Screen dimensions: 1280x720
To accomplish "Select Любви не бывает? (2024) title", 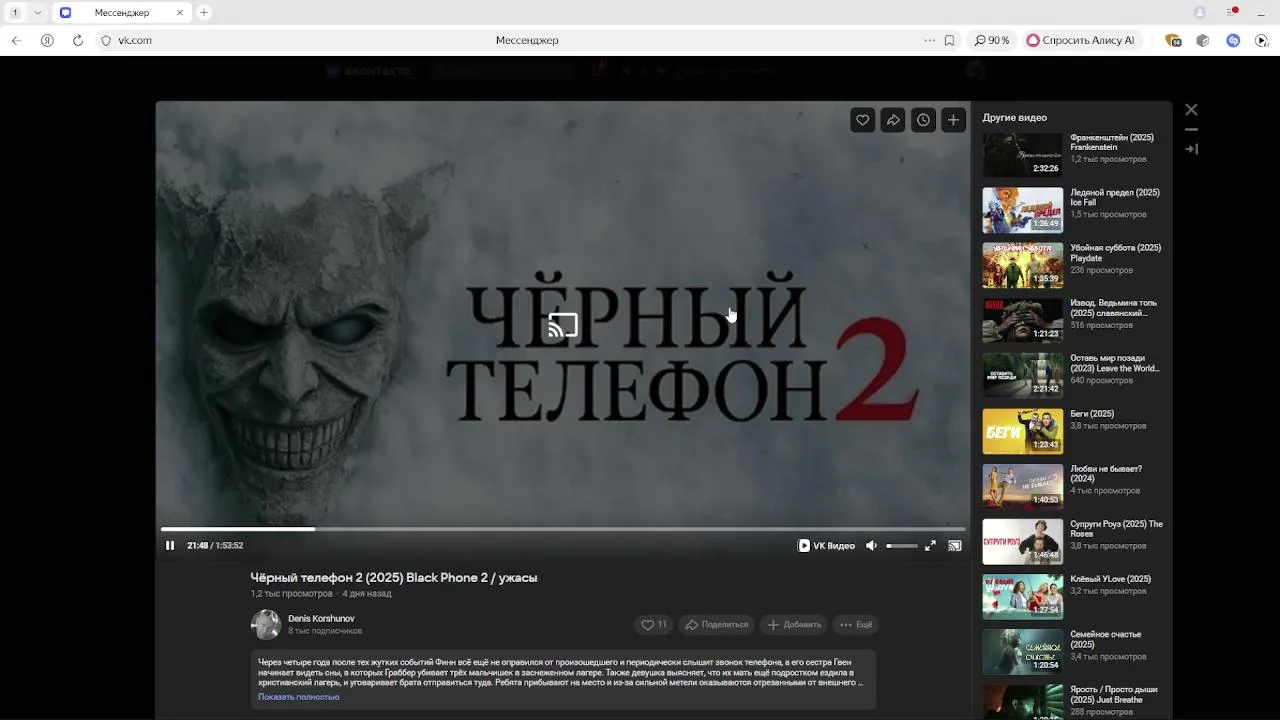I will click(1106, 473).
